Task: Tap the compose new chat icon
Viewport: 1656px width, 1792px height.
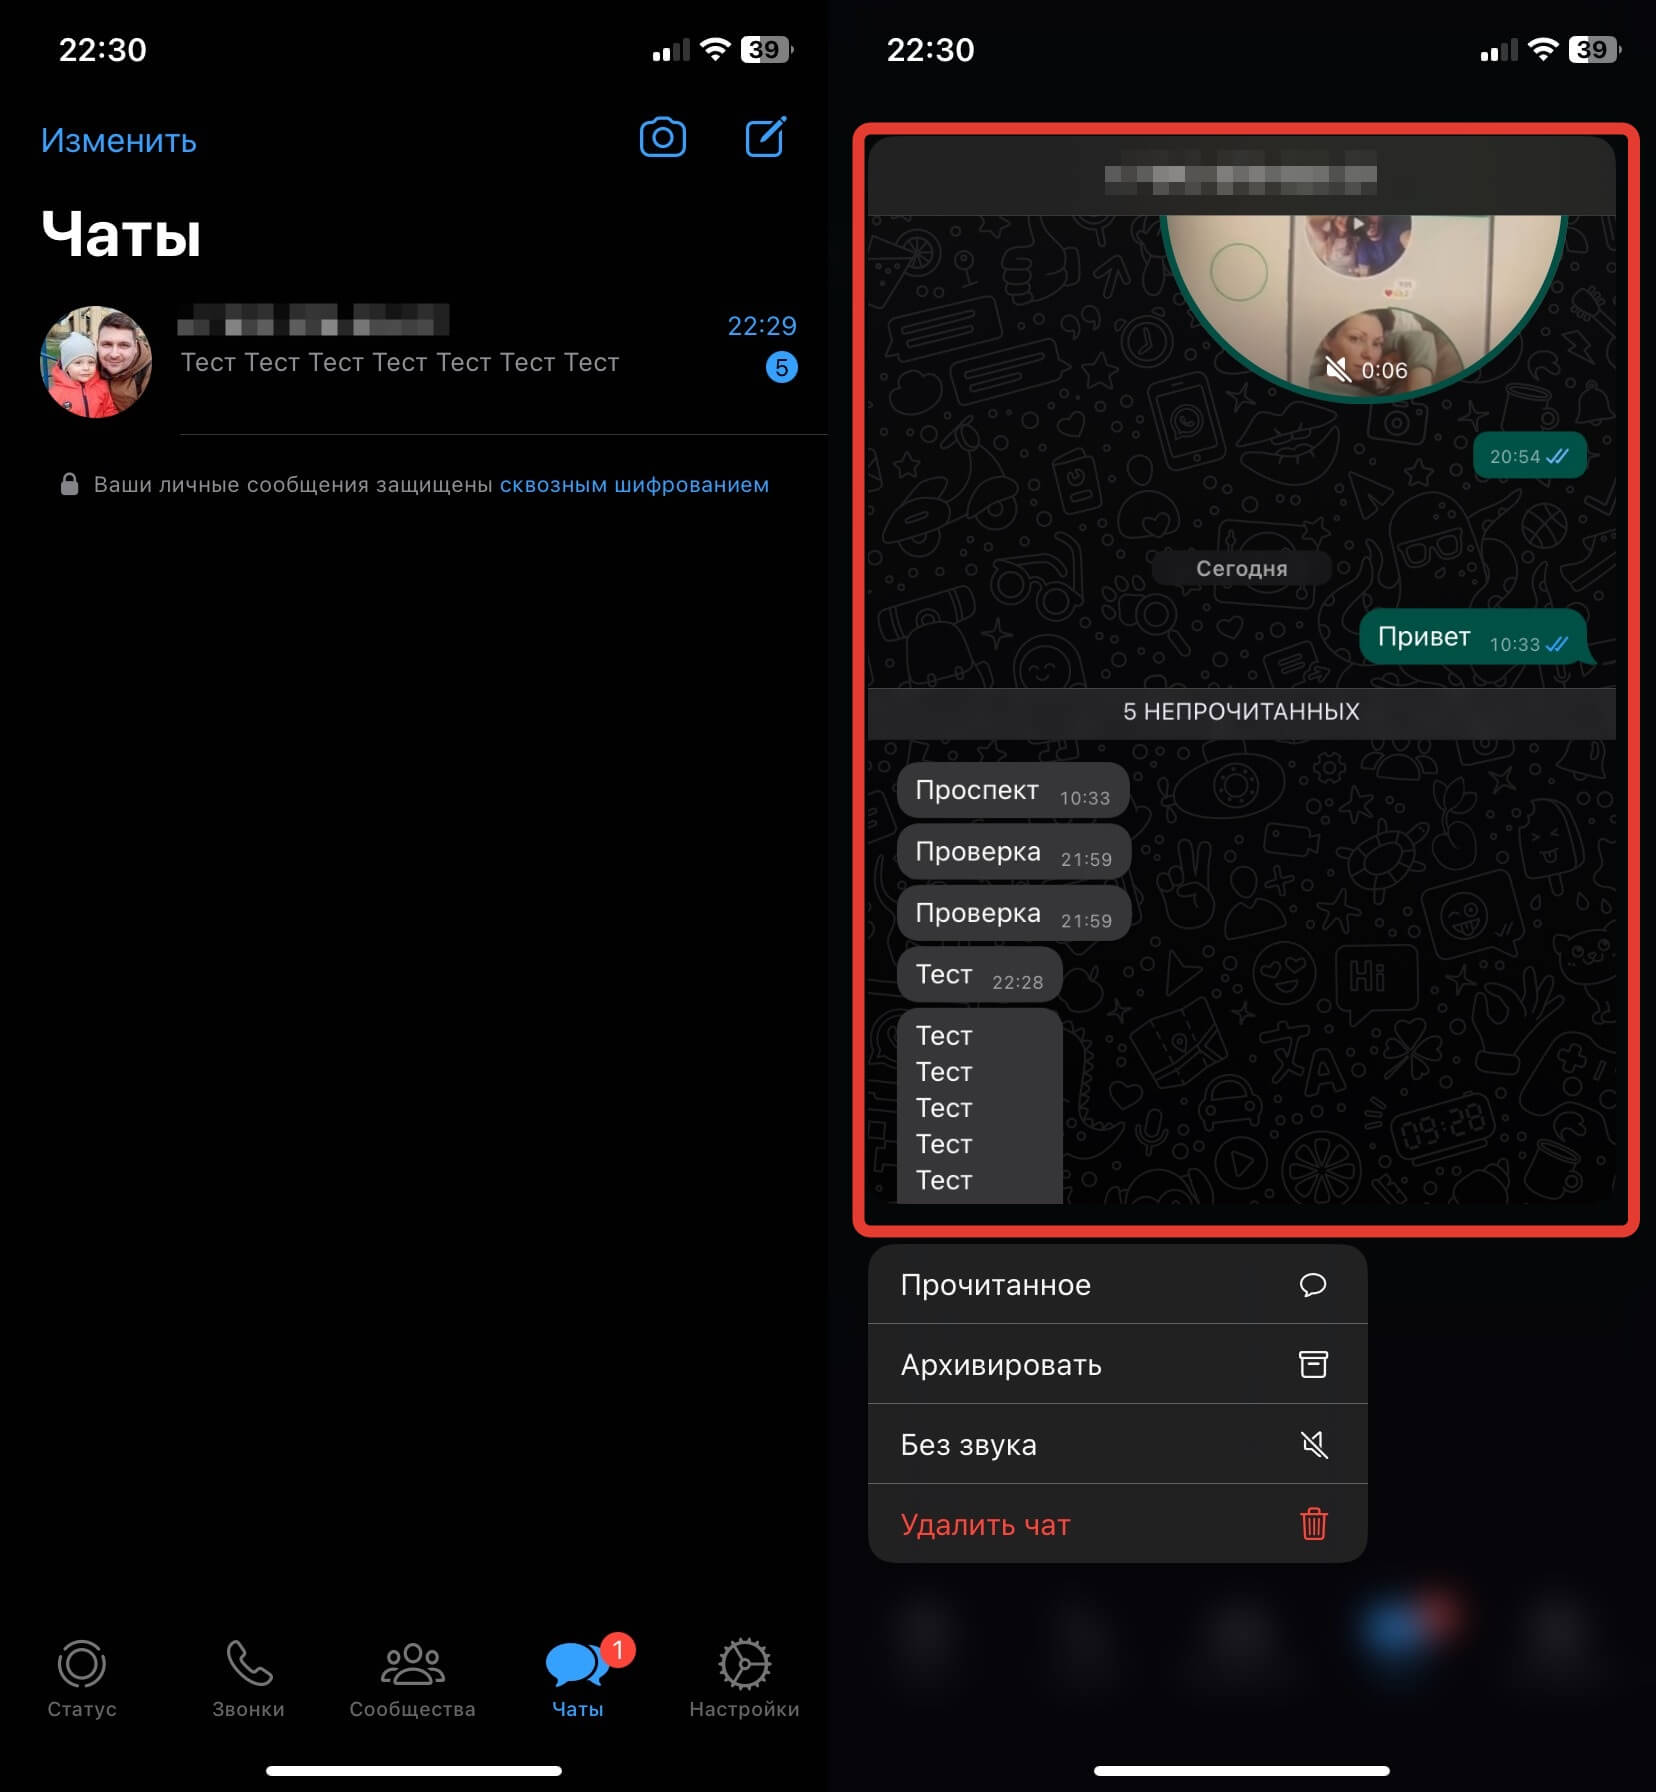Action: point(766,138)
